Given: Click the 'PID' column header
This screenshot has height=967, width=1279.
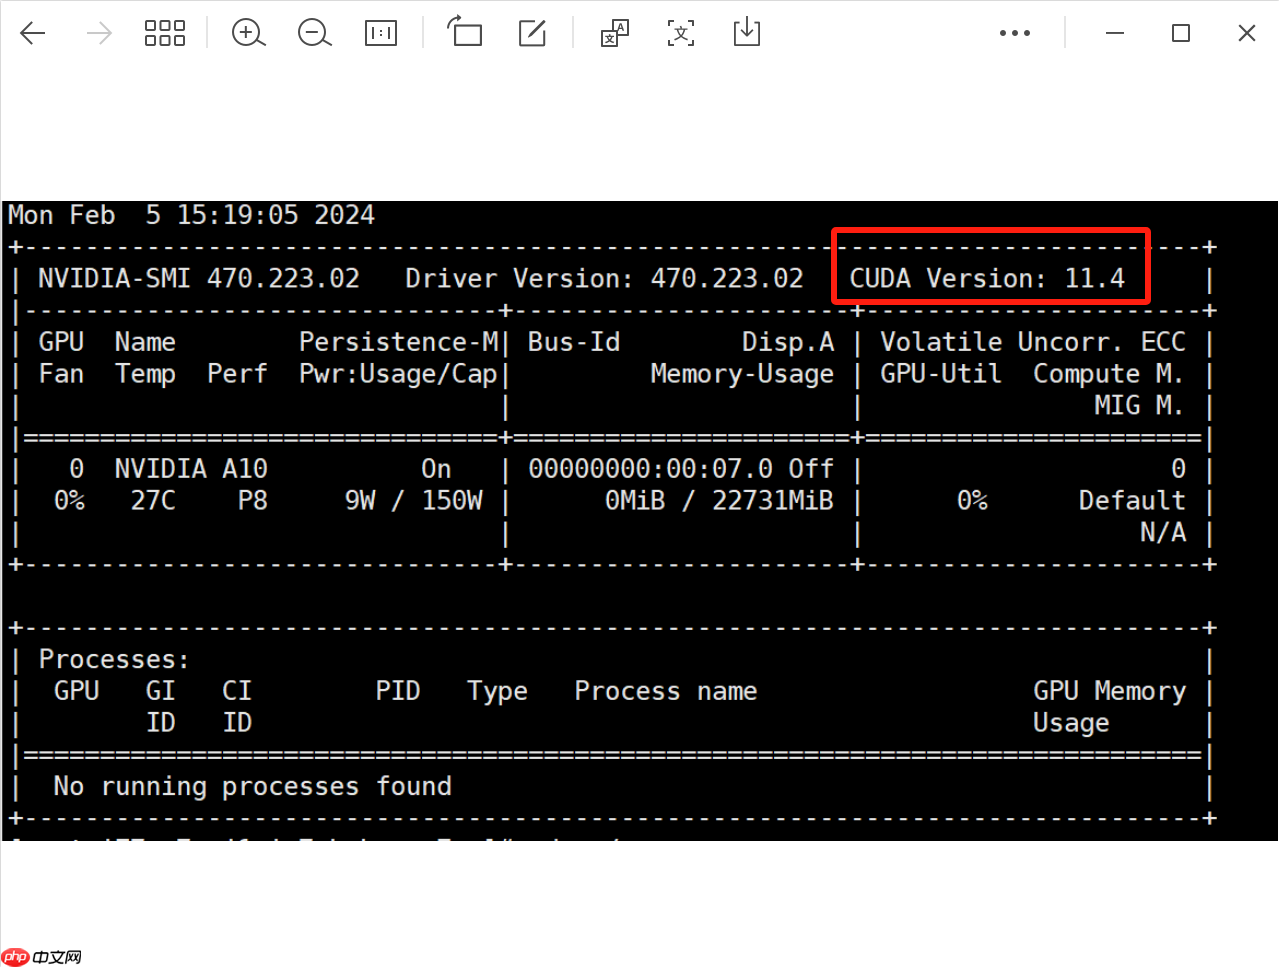Looking at the screenshot, I should click(x=398, y=691).
